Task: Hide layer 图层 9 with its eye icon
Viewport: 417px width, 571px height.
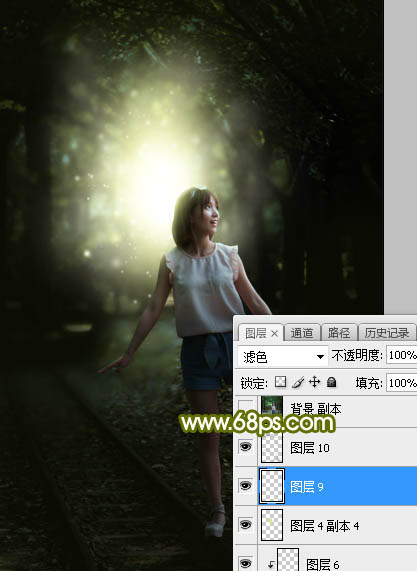Action: coord(245,485)
